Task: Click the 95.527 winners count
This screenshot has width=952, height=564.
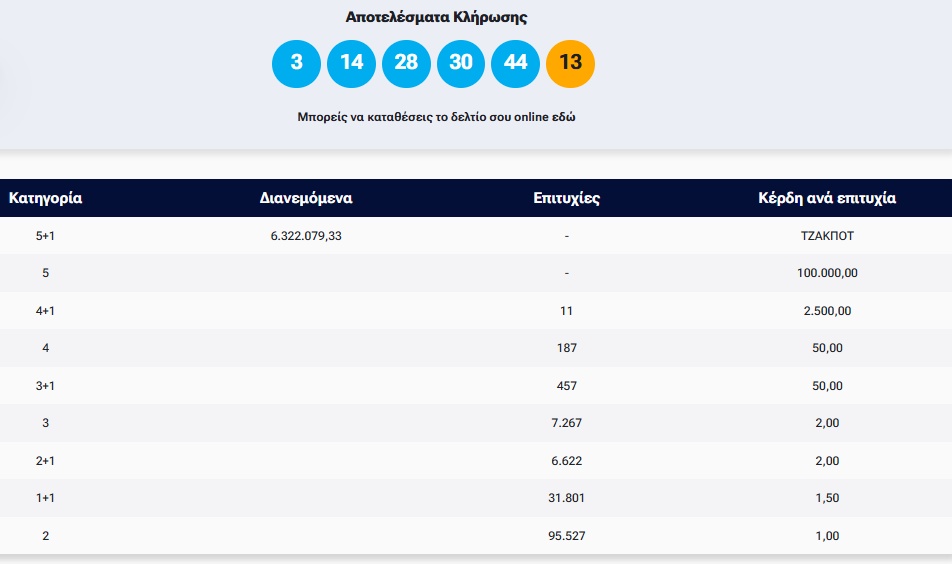Action: pos(567,536)
